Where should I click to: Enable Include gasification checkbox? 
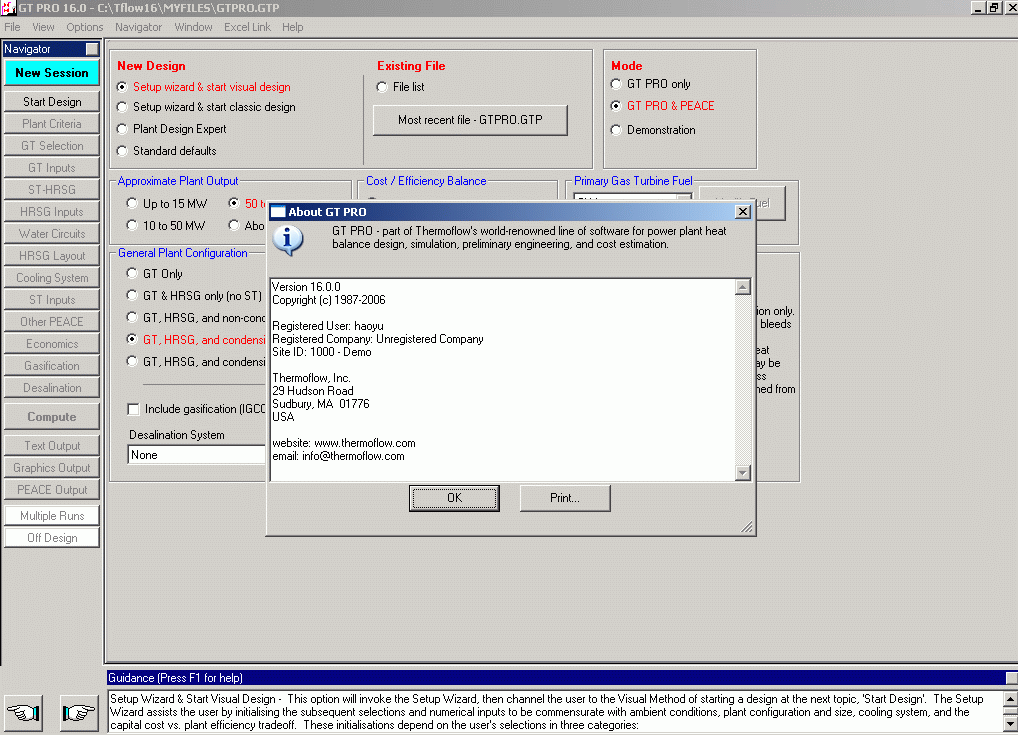(133, 409)
